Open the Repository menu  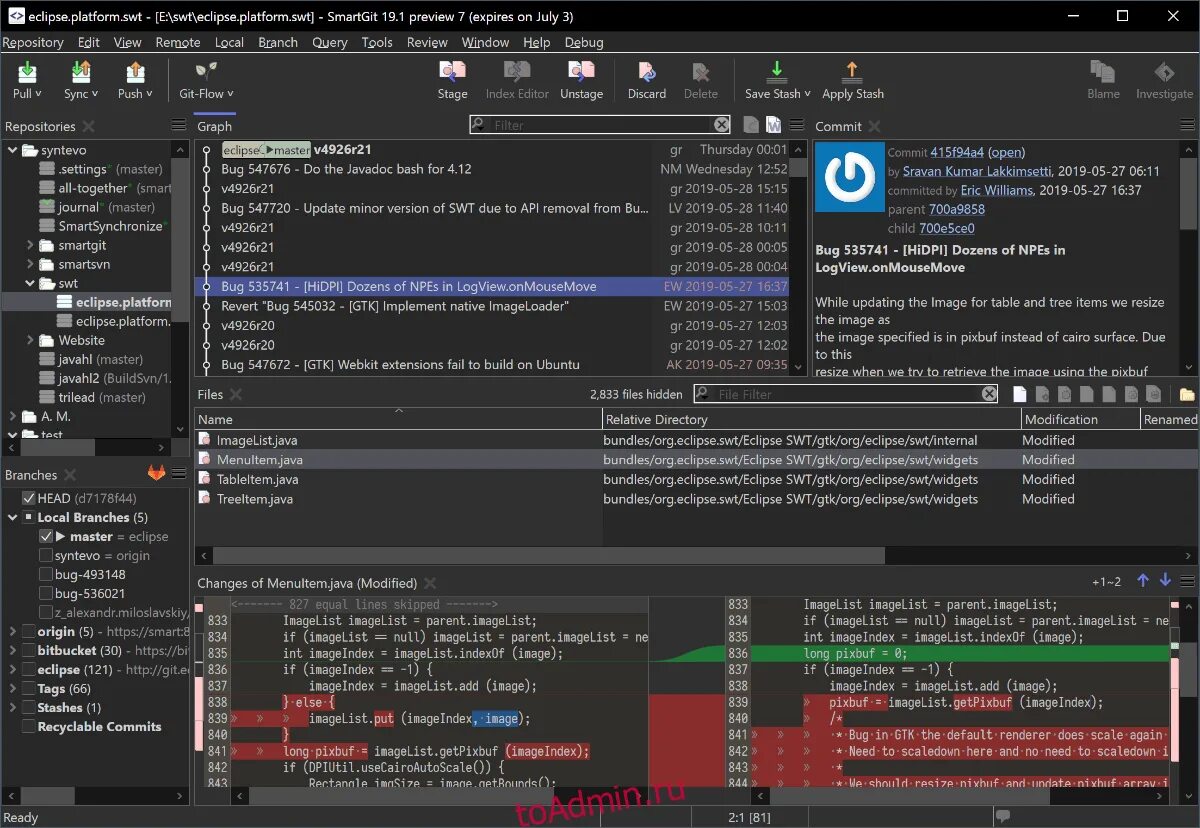coord(33,42)
